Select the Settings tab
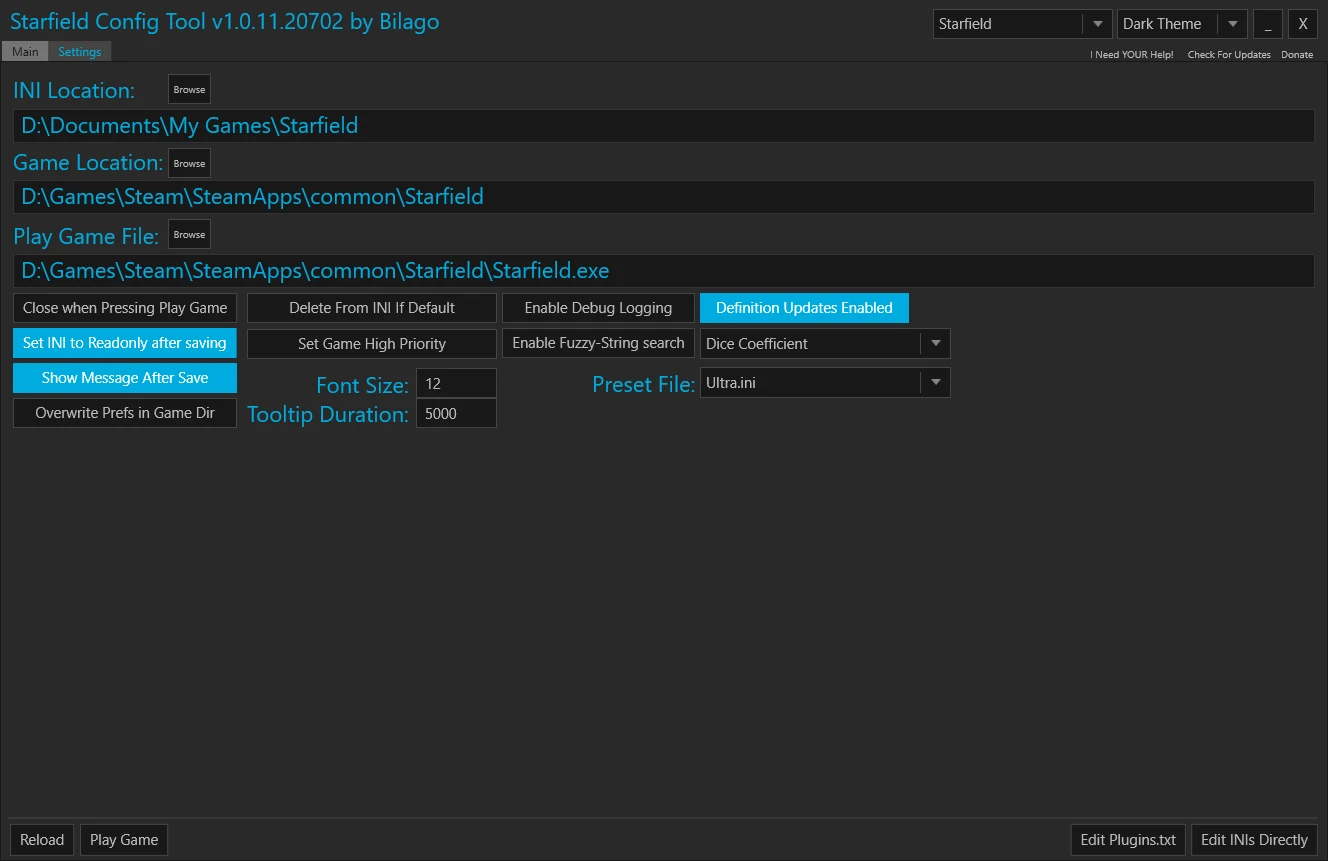 pyautogui.click(x=80, y=52)
